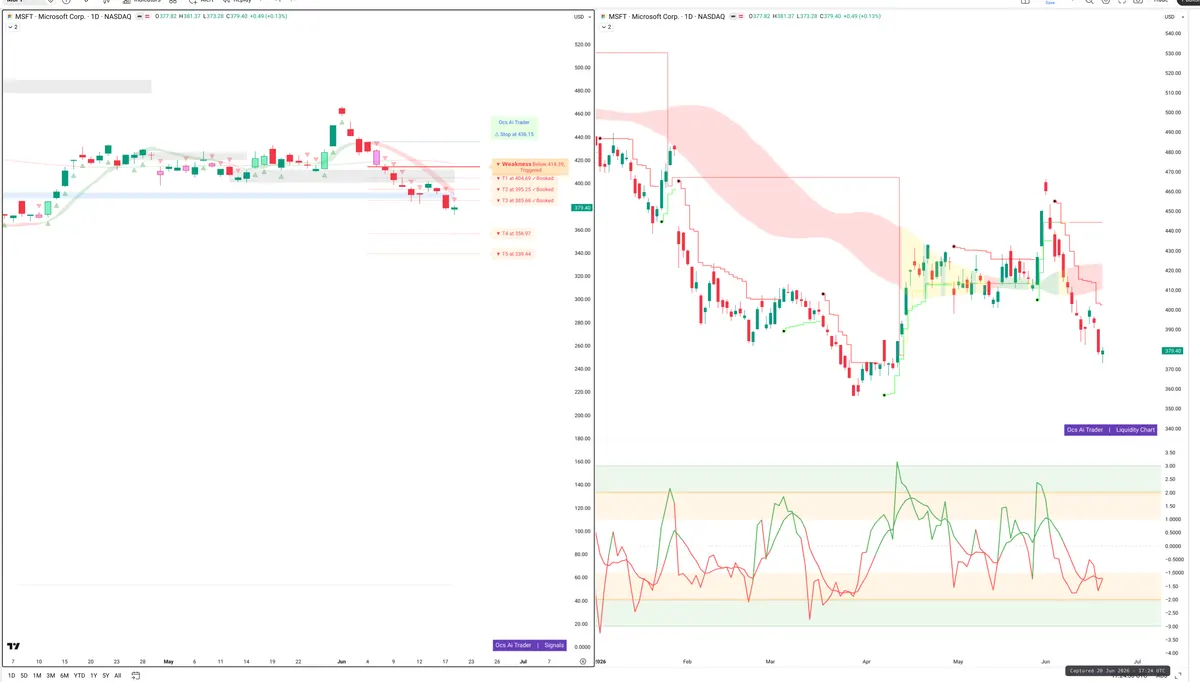Image resolution: width=1200 pixels, height=682 pixels.
Task: Select the 1D time range
Action: pos(12,675)
